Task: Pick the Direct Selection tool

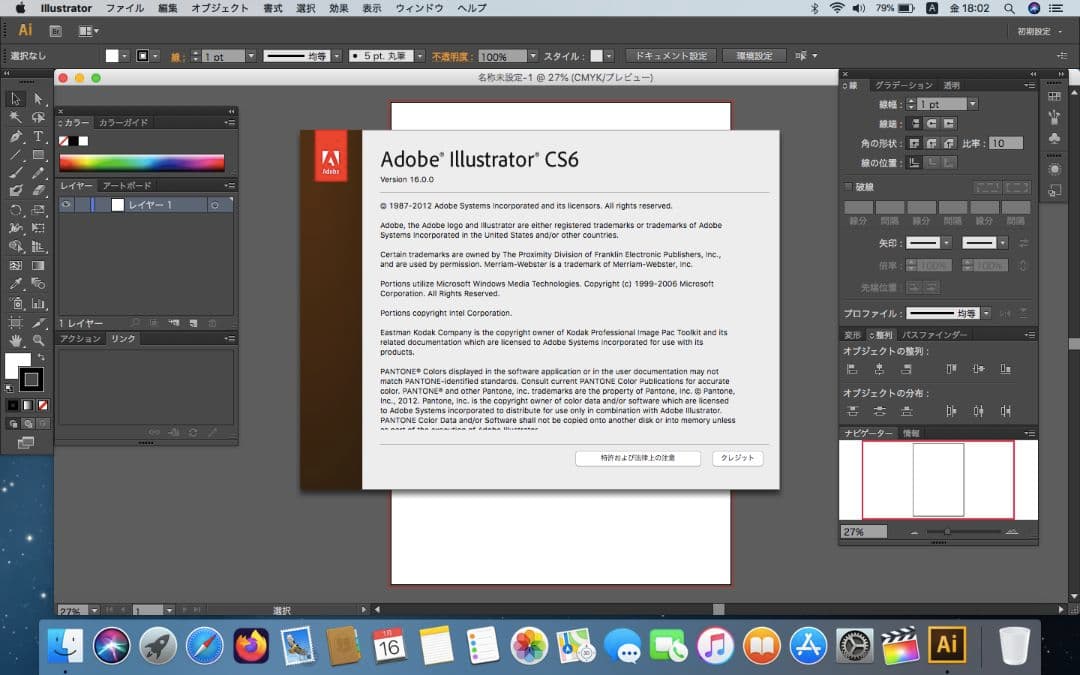Action: click(x=38, y=99)
